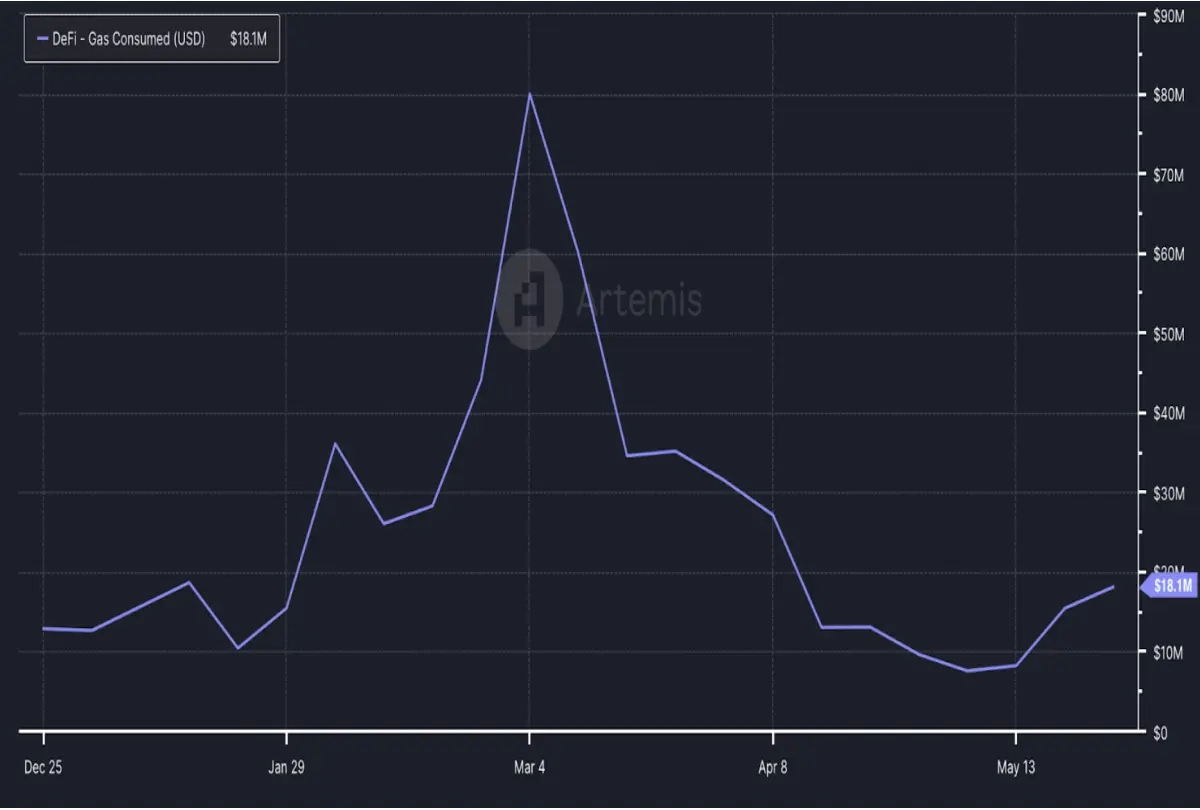Click the Mar 4 peak point at $80M

529,94
